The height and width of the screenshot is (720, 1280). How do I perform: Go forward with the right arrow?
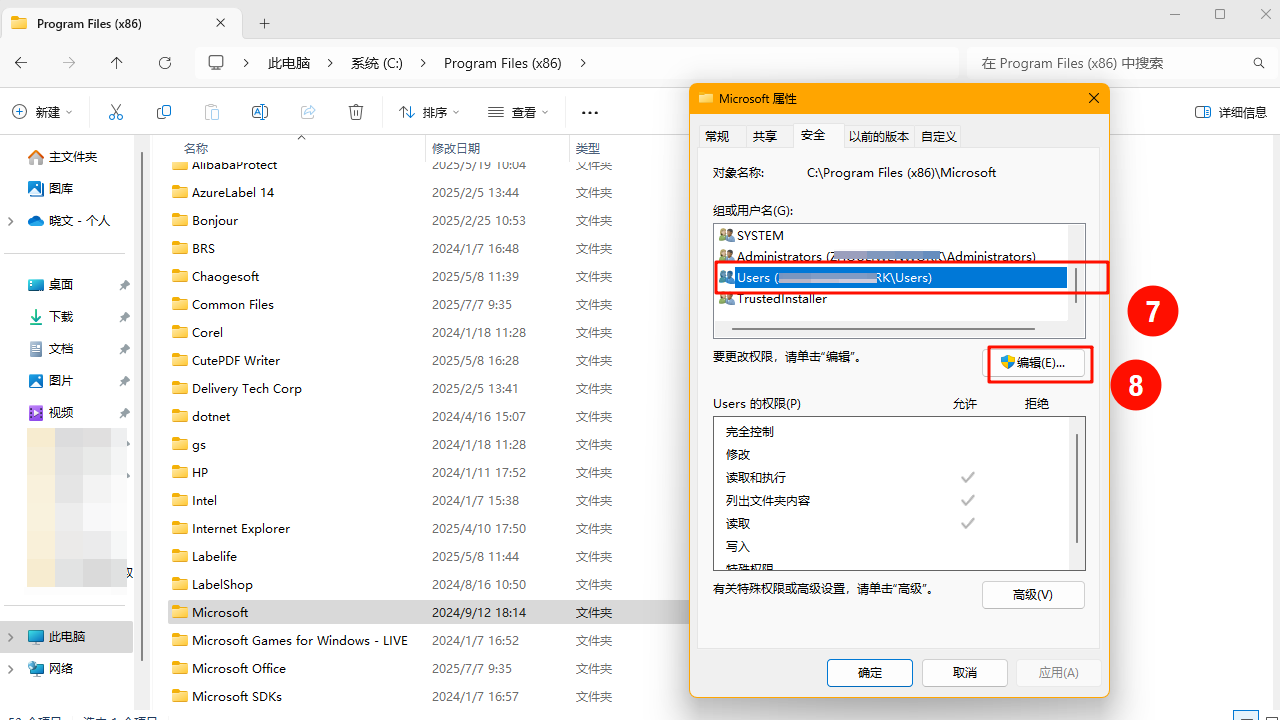coord(69,62)
